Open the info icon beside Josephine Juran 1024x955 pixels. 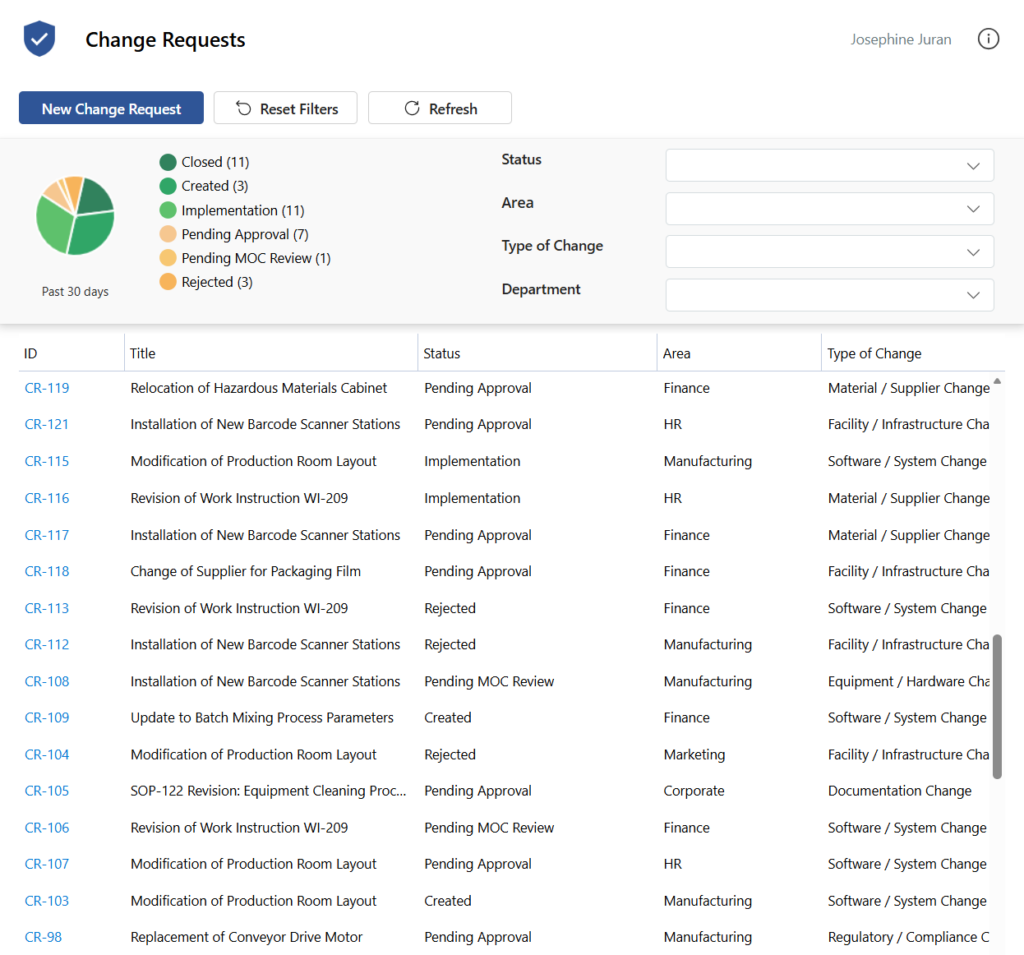point(988,39)
